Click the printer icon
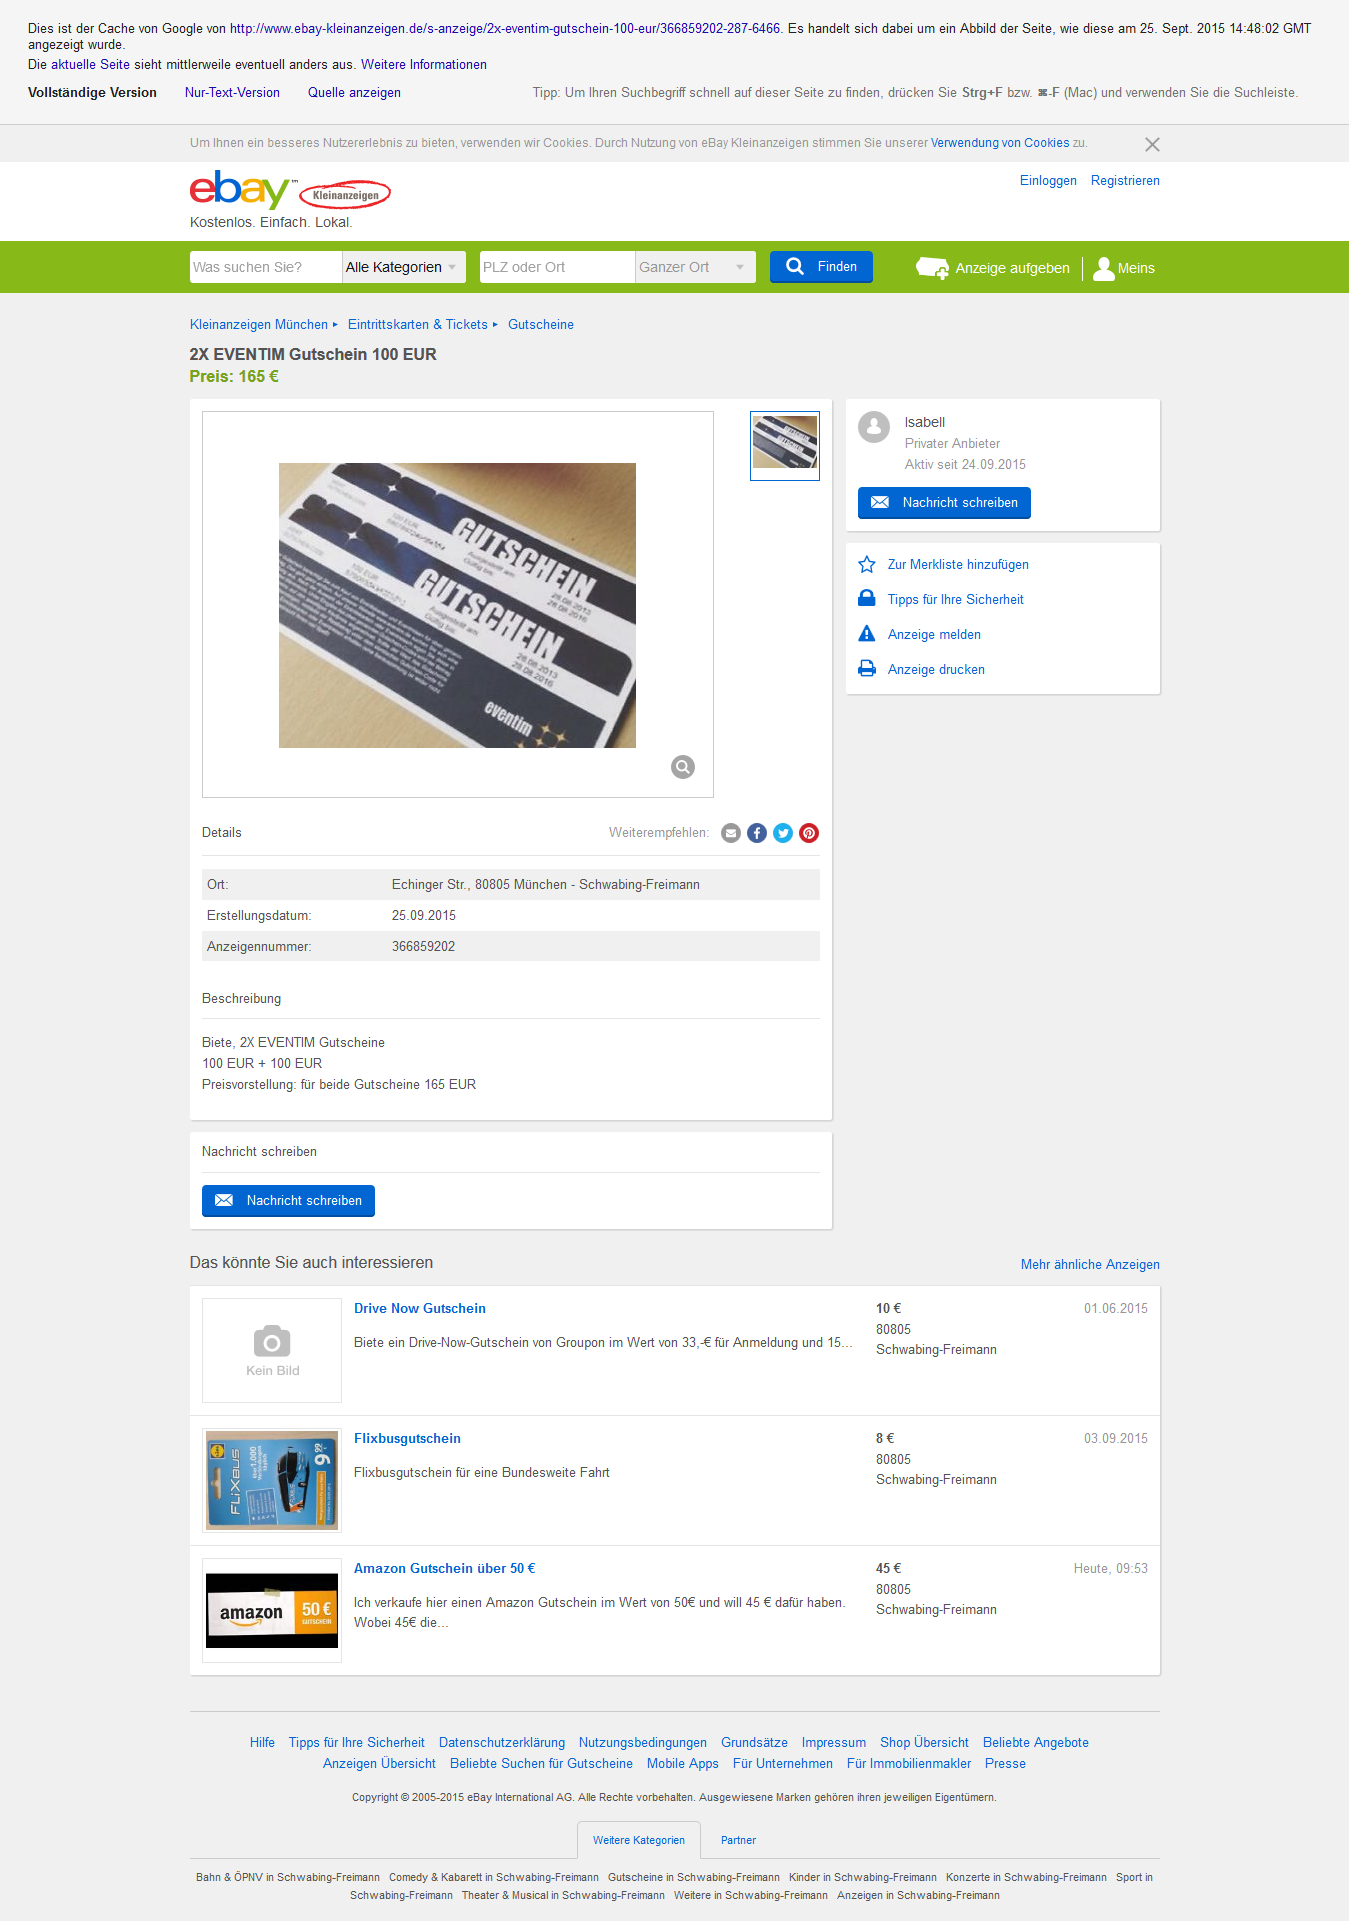1349x1921 pixels. click(x=867, y=668)
